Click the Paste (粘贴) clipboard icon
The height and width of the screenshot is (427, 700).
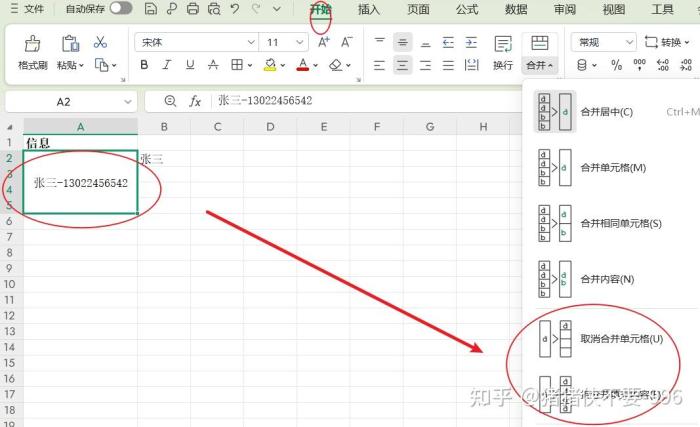70,43
